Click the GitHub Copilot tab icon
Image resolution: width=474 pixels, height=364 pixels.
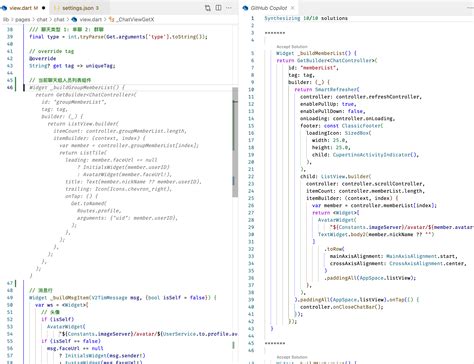[246, 8]
